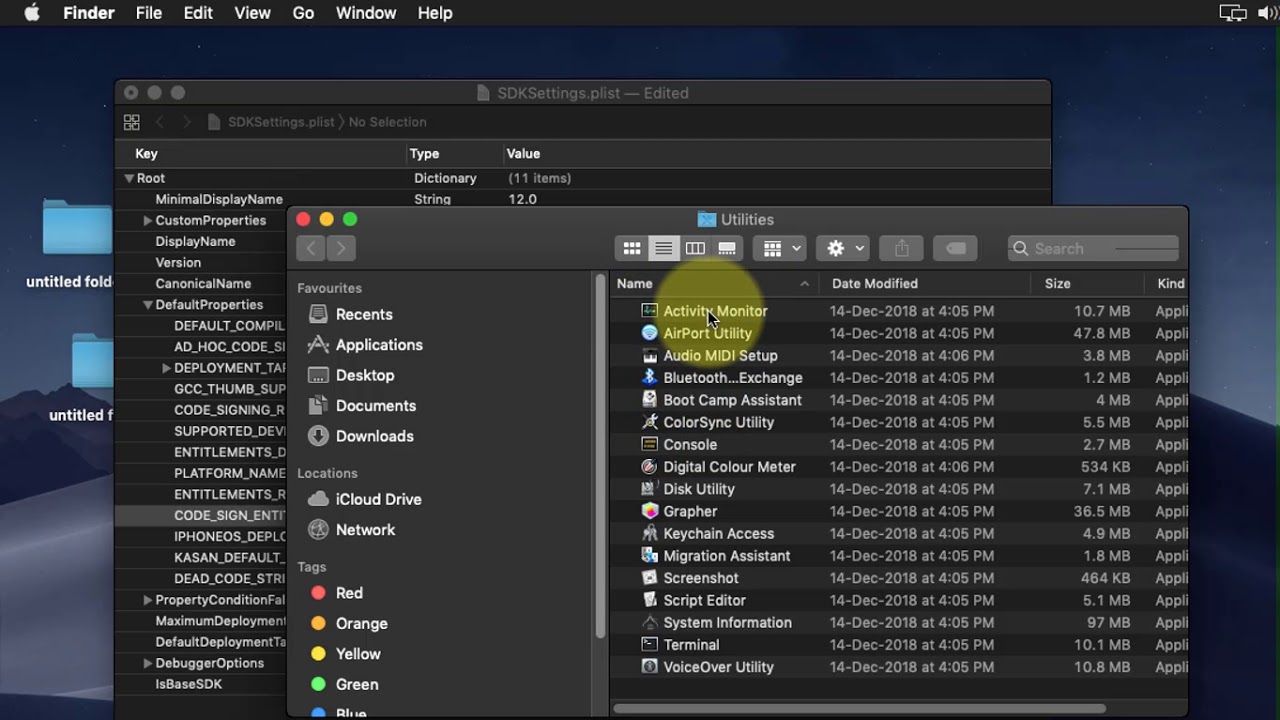Select the Screenshot app icon
Screen dimensions: 1280x720
[x=649, y=578]
